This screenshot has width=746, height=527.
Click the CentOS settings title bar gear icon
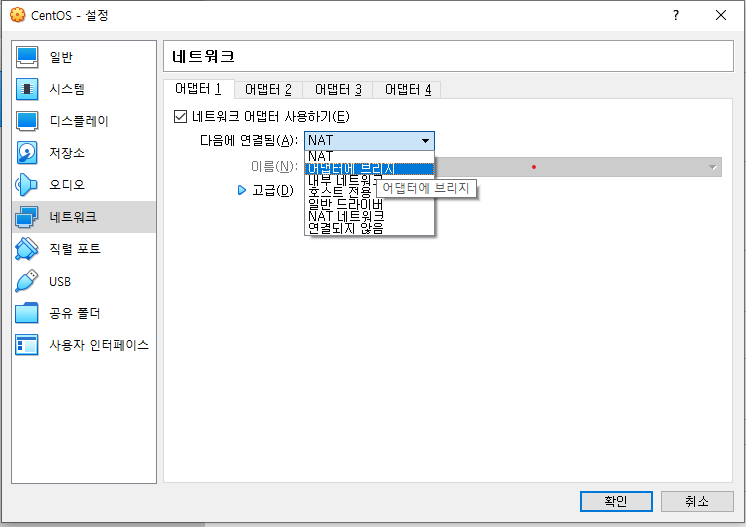click(18, 15)
